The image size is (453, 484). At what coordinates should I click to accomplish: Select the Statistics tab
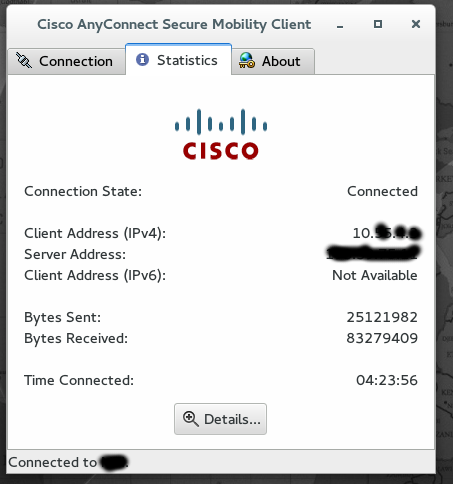178,59
